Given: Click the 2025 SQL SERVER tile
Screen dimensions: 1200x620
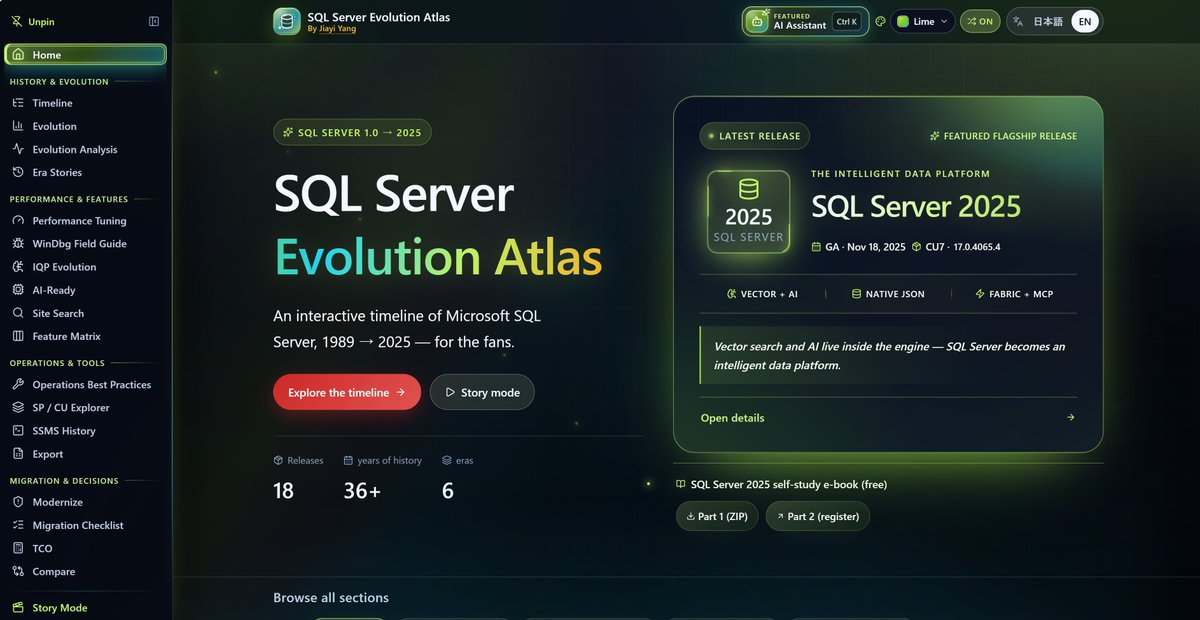Looking at the screenshot, I should (x=748, y=211).
